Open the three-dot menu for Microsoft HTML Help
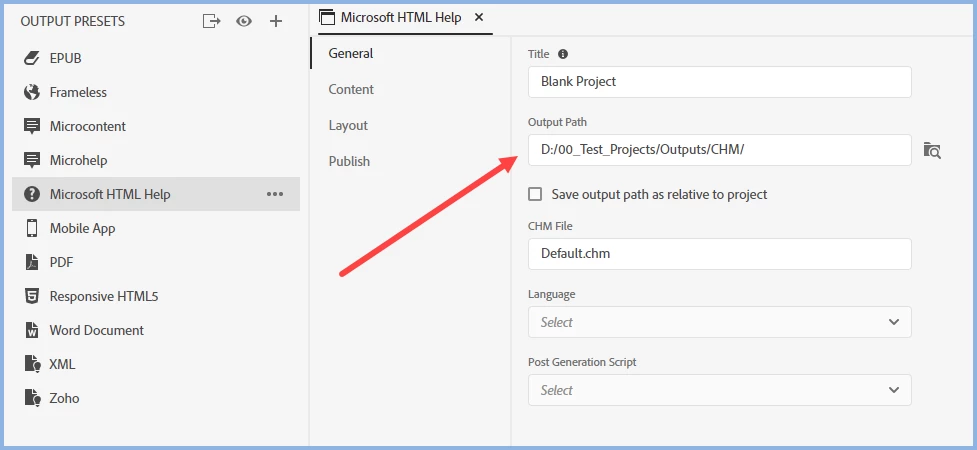The height and width of the screenshot is (450, 977). pos(275,194)
